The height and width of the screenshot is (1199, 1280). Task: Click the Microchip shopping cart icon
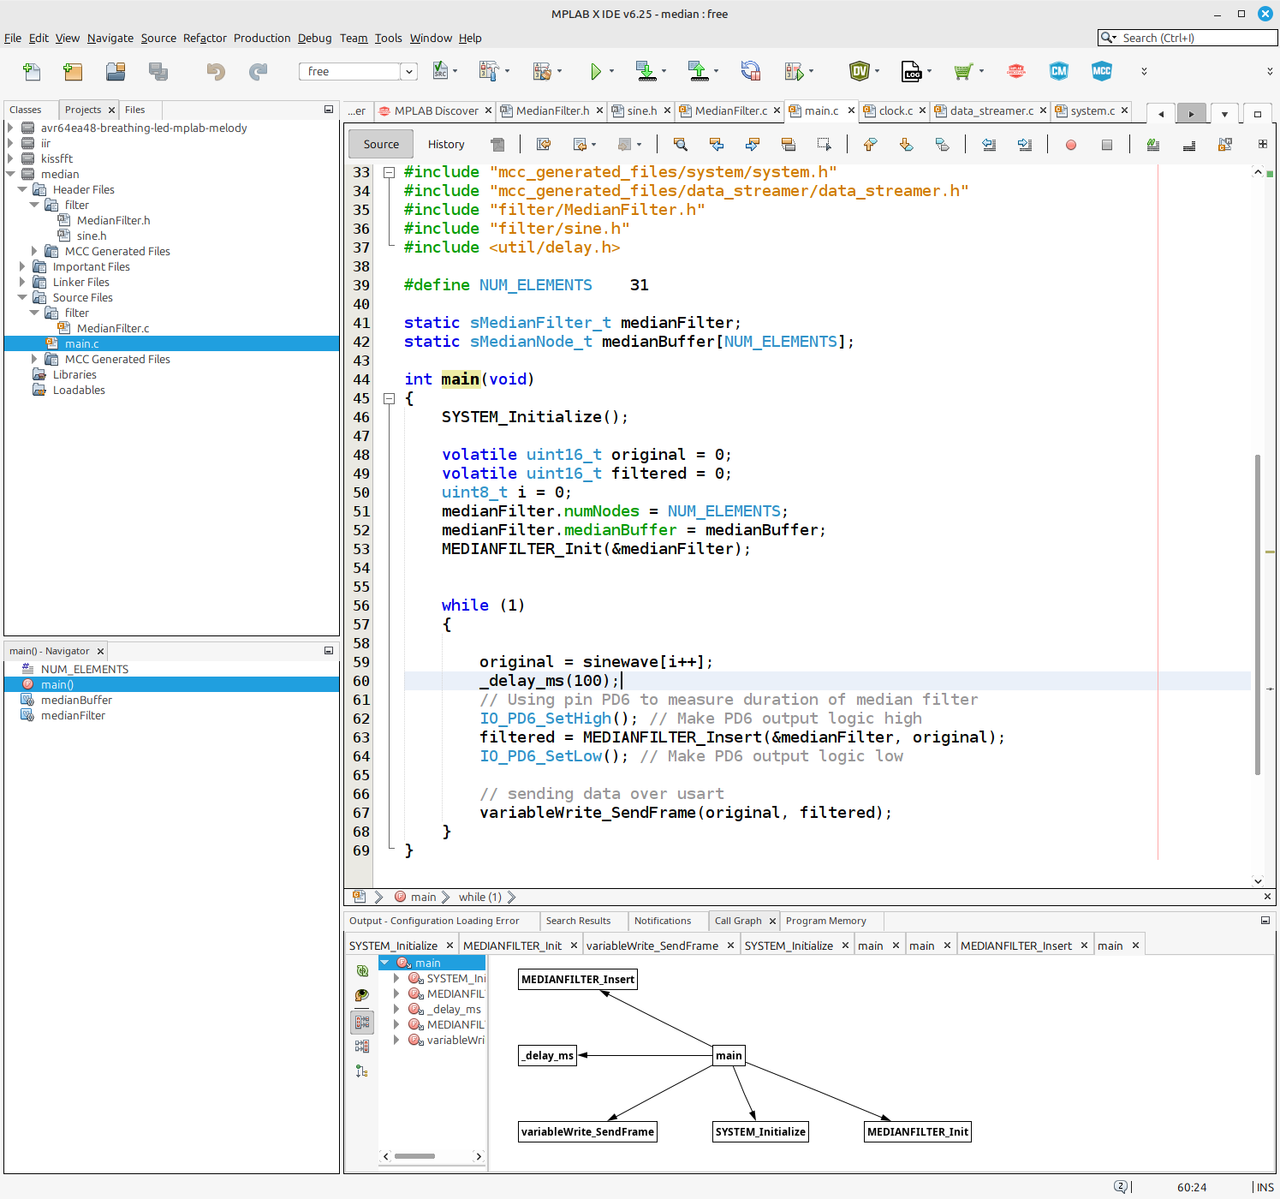pos(963,71)
